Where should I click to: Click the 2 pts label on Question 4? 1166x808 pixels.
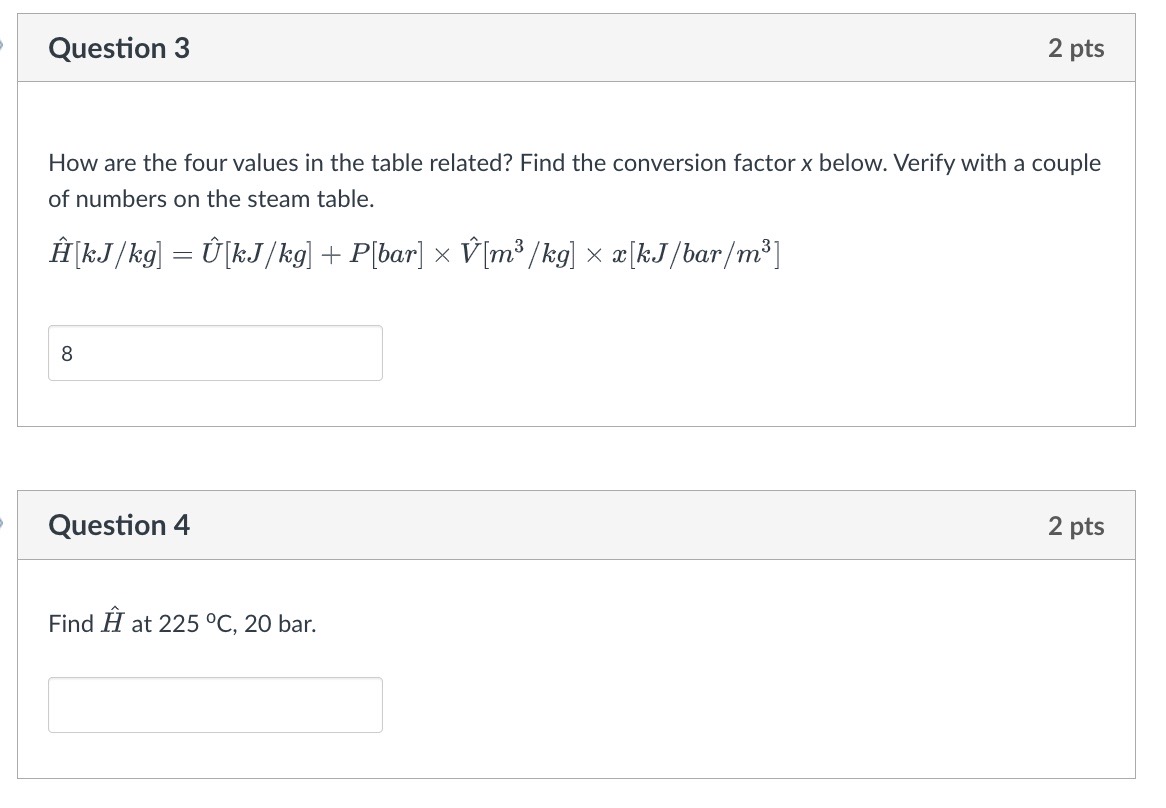tap(1076, 525)
